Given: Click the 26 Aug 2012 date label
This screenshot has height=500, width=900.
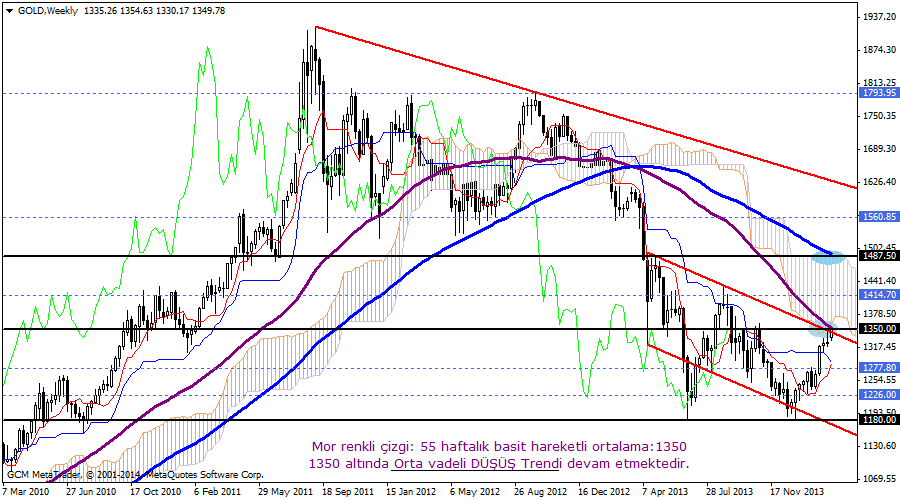Looking at the screenshot, I should [x=542, y=492].
